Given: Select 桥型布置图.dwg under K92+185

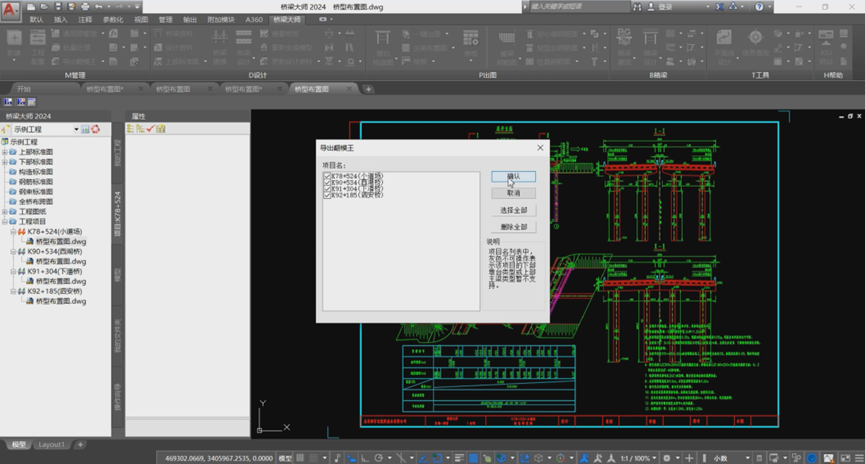Looking at the screenshot, I should 61,301.
